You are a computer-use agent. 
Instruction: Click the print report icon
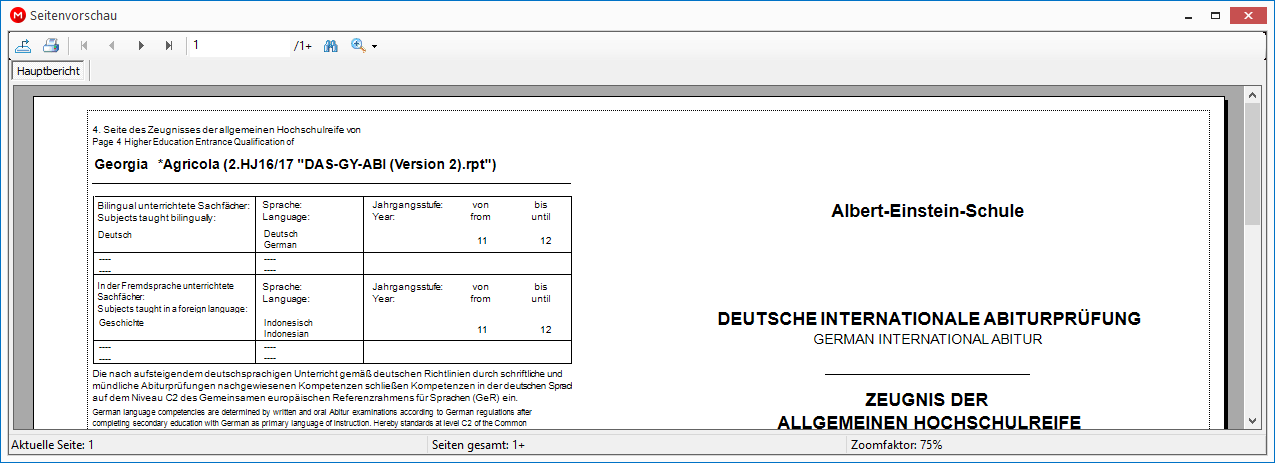pyautogui.click(x=51, y=46)
